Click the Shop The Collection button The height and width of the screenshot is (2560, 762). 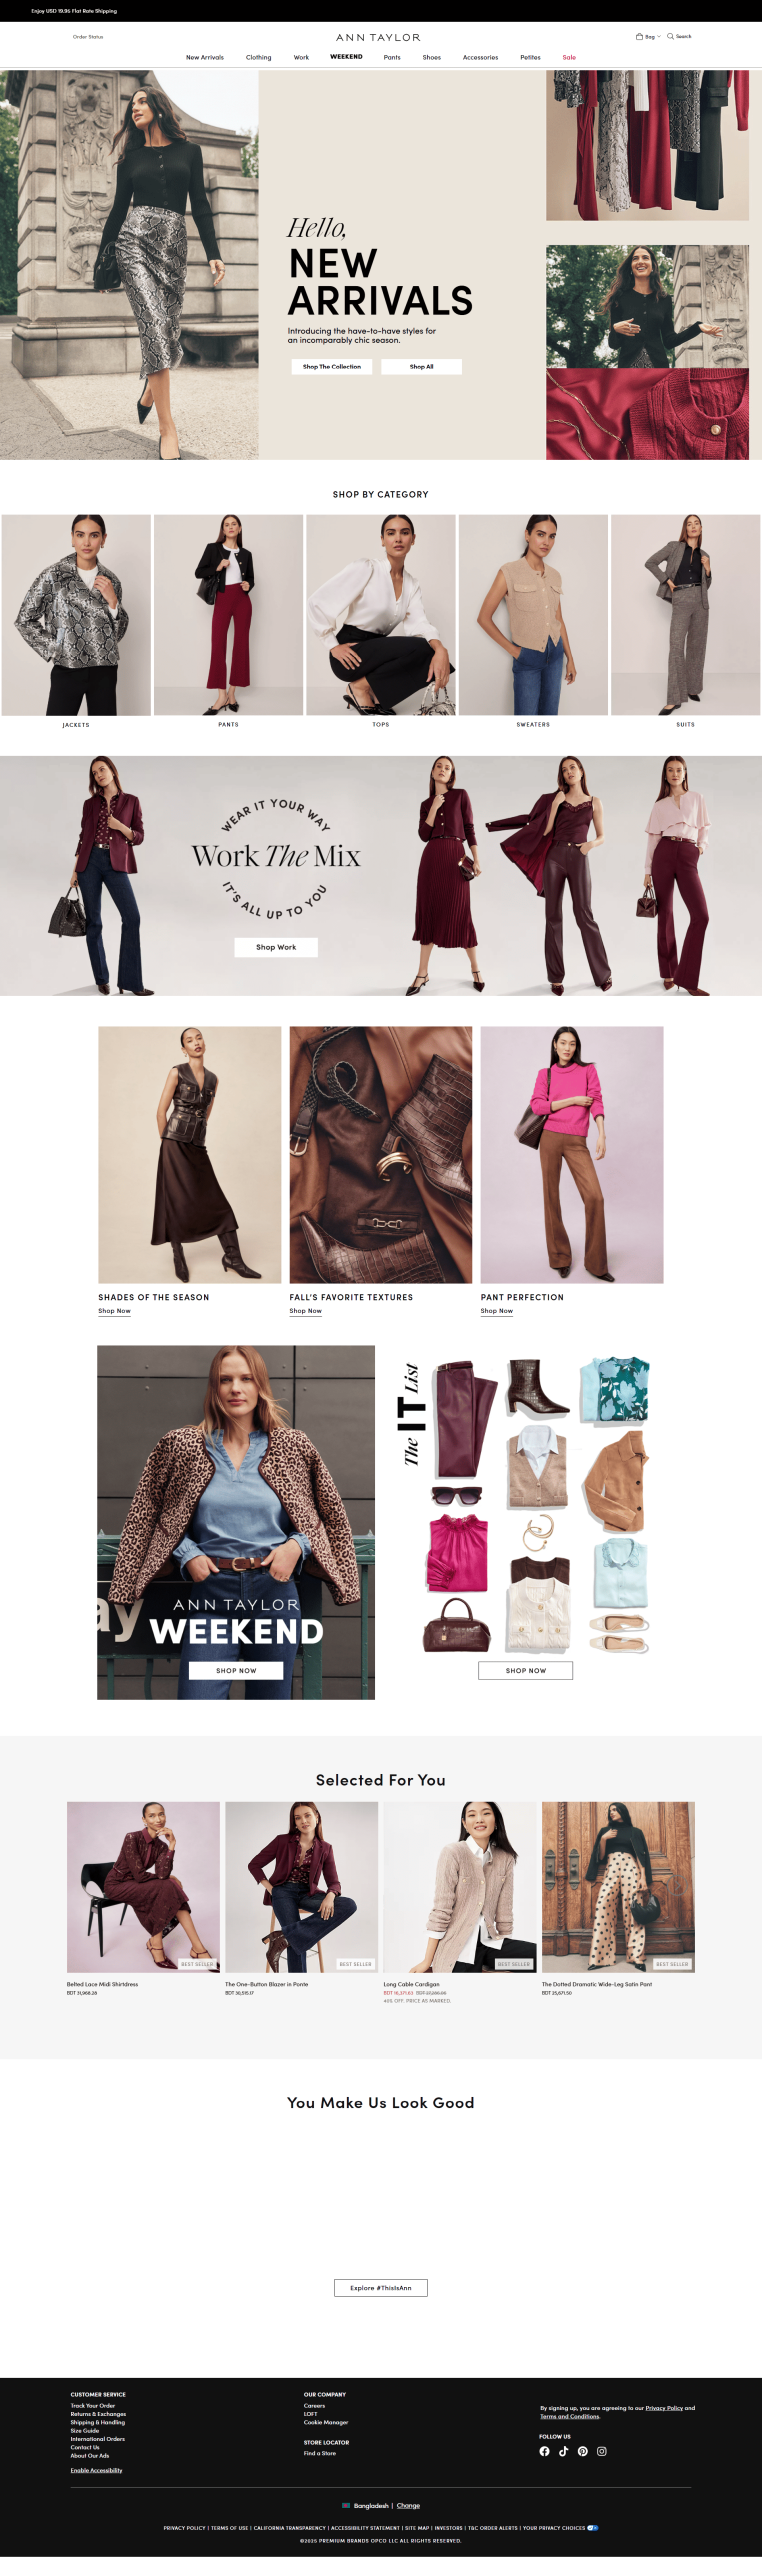[x=332, y=367]
